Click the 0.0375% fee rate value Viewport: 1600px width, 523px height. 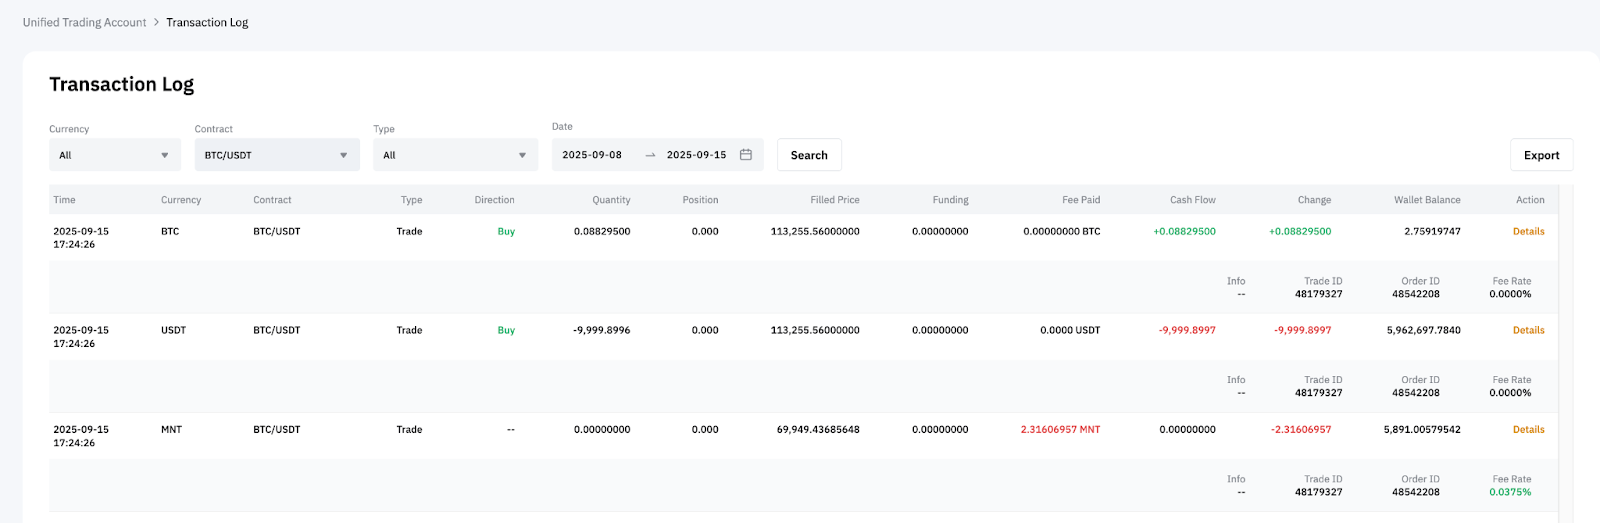click(1510, 492)
